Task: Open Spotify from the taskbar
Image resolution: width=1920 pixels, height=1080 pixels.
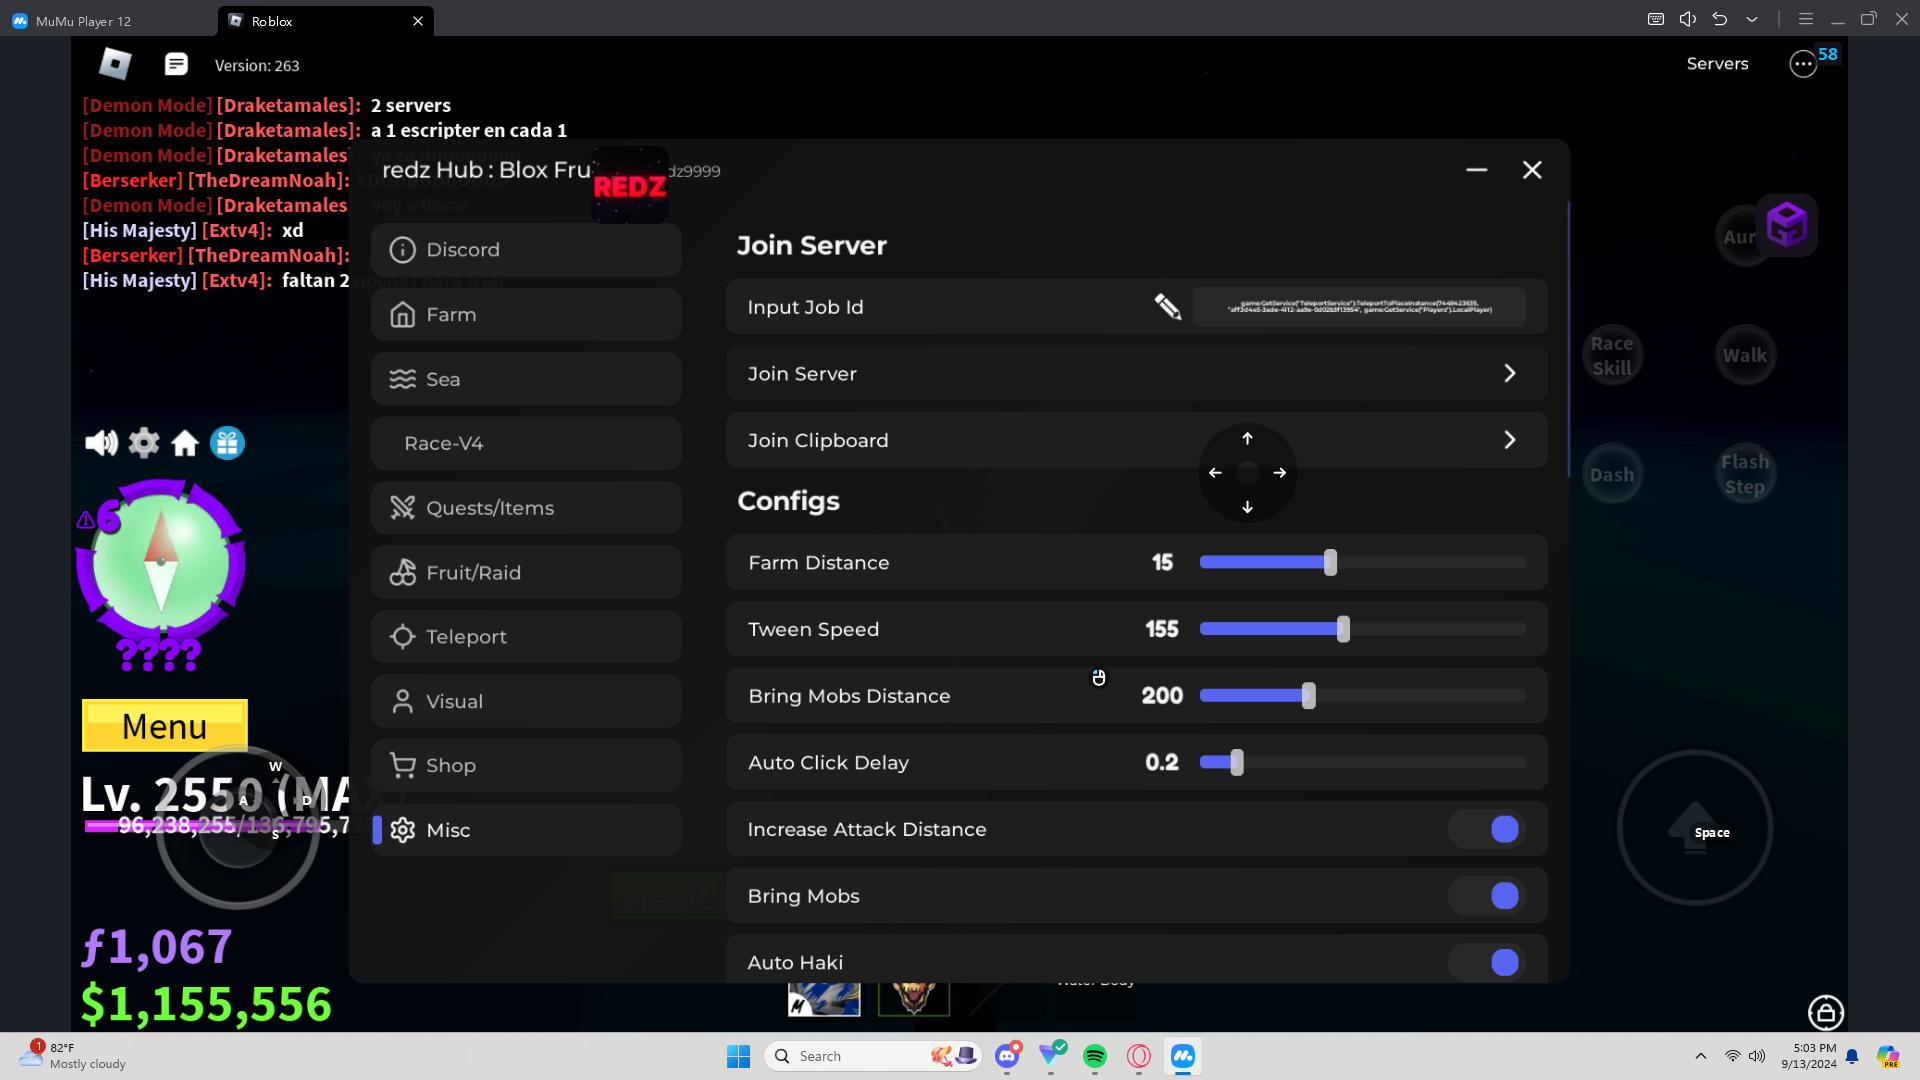Action: point(1095,1056)
